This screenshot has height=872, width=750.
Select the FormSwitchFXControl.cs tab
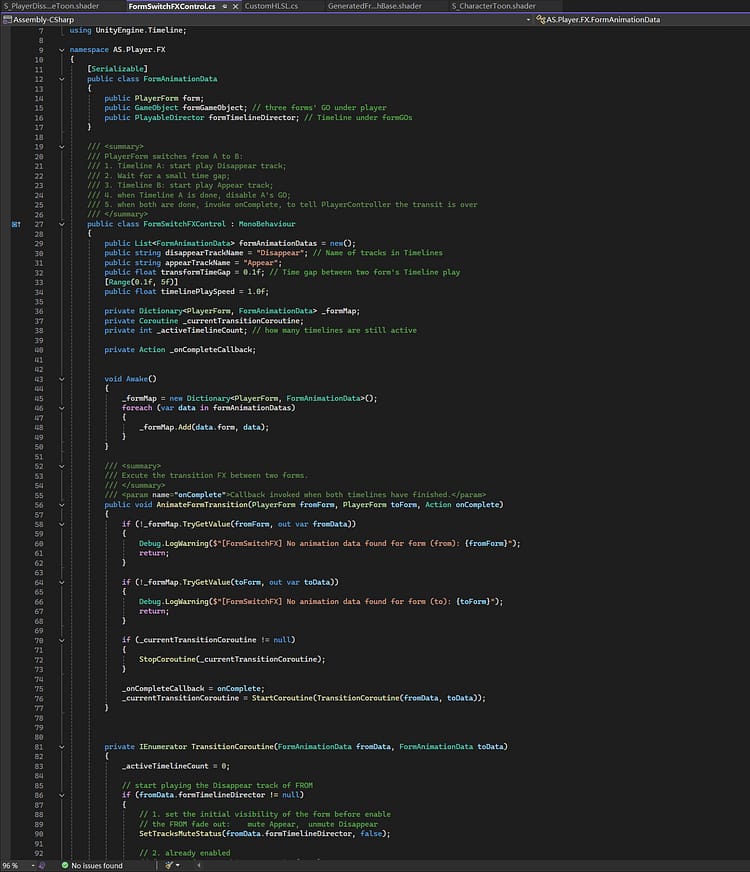coord(172,6)
